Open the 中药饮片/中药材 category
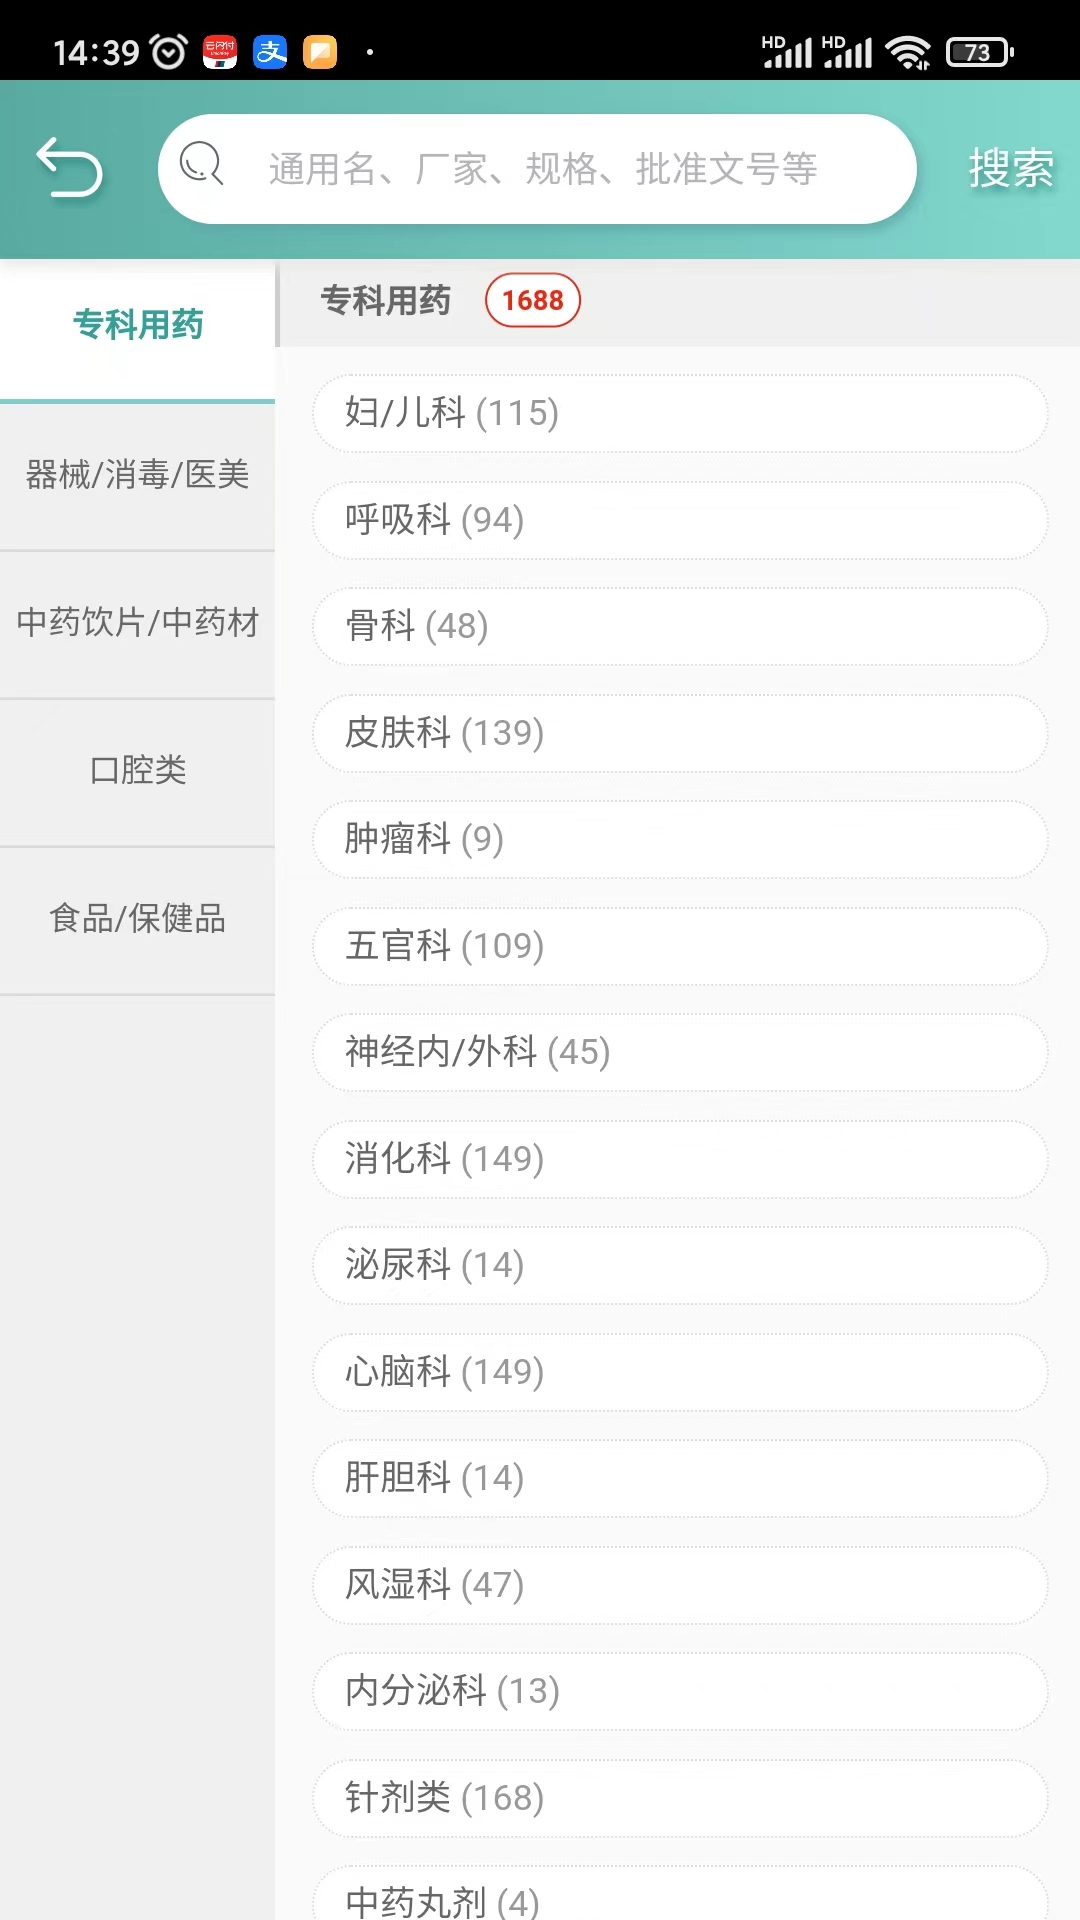This screenshot has width=1080, height=1920. [x=138, y=623]
